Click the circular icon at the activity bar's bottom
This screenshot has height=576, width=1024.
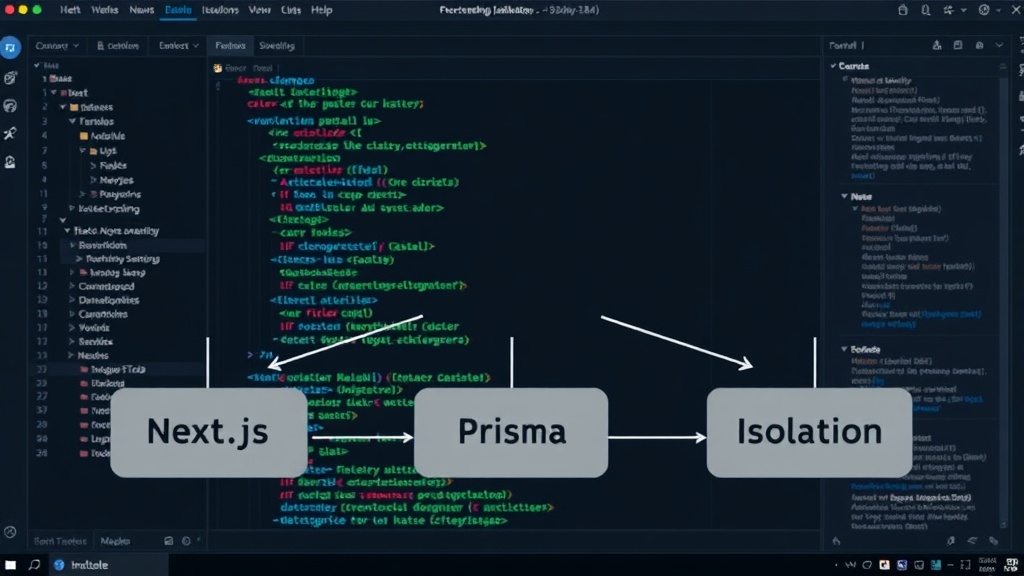10,532
